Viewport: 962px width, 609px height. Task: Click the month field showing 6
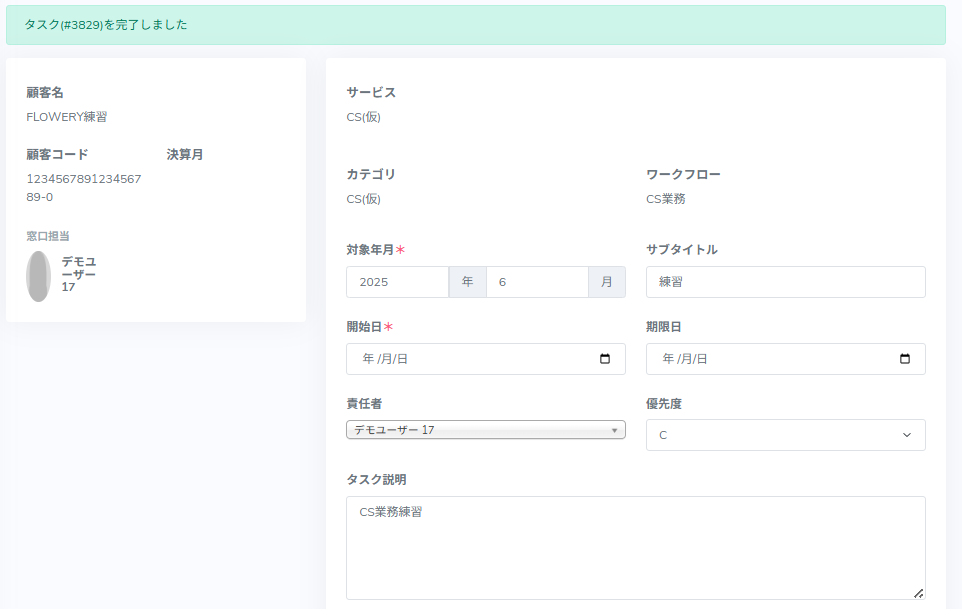[x=536, y=282]
